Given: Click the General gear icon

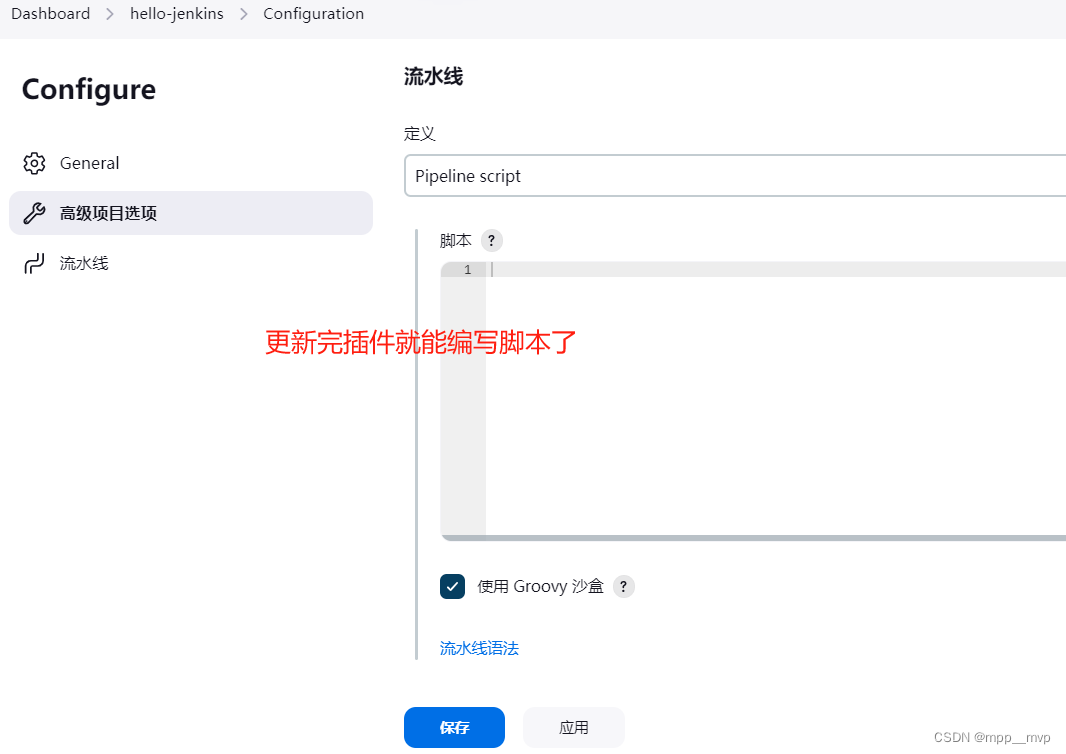Looking at the screenshot, I should (x=34, y=163).
